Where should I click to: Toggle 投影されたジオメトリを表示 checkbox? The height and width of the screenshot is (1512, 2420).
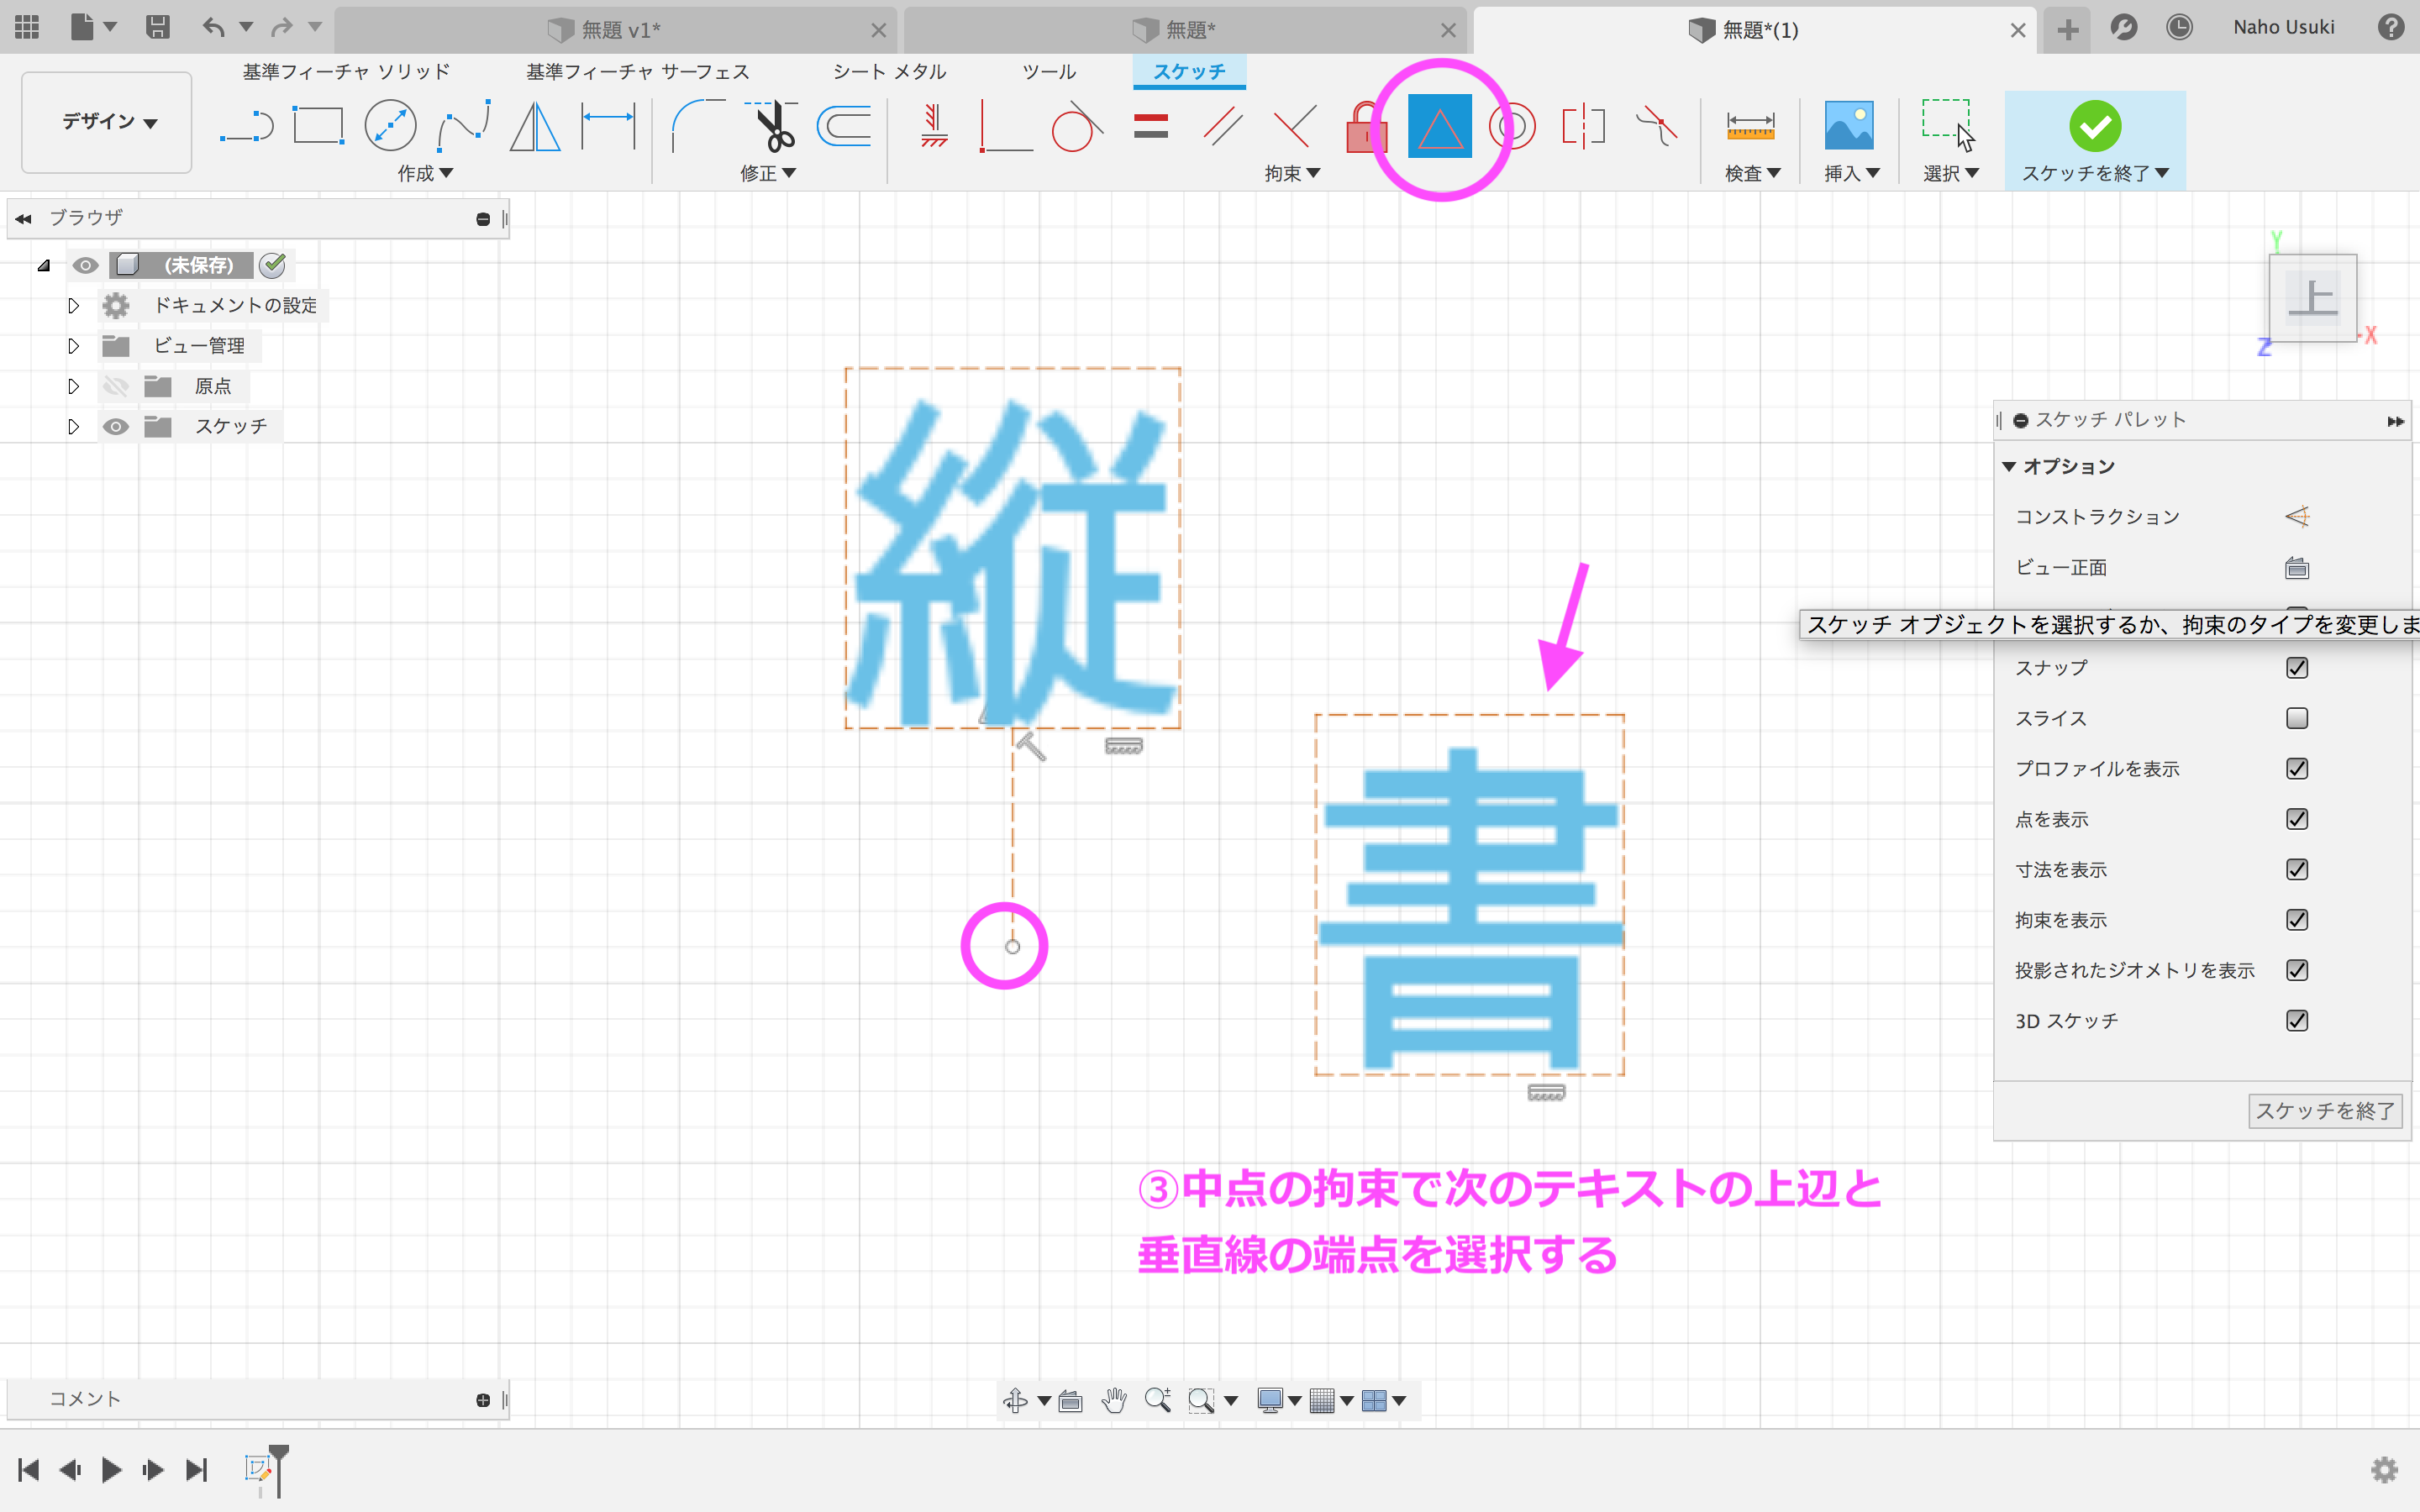pyautogui.click(x=2297, y=970)
